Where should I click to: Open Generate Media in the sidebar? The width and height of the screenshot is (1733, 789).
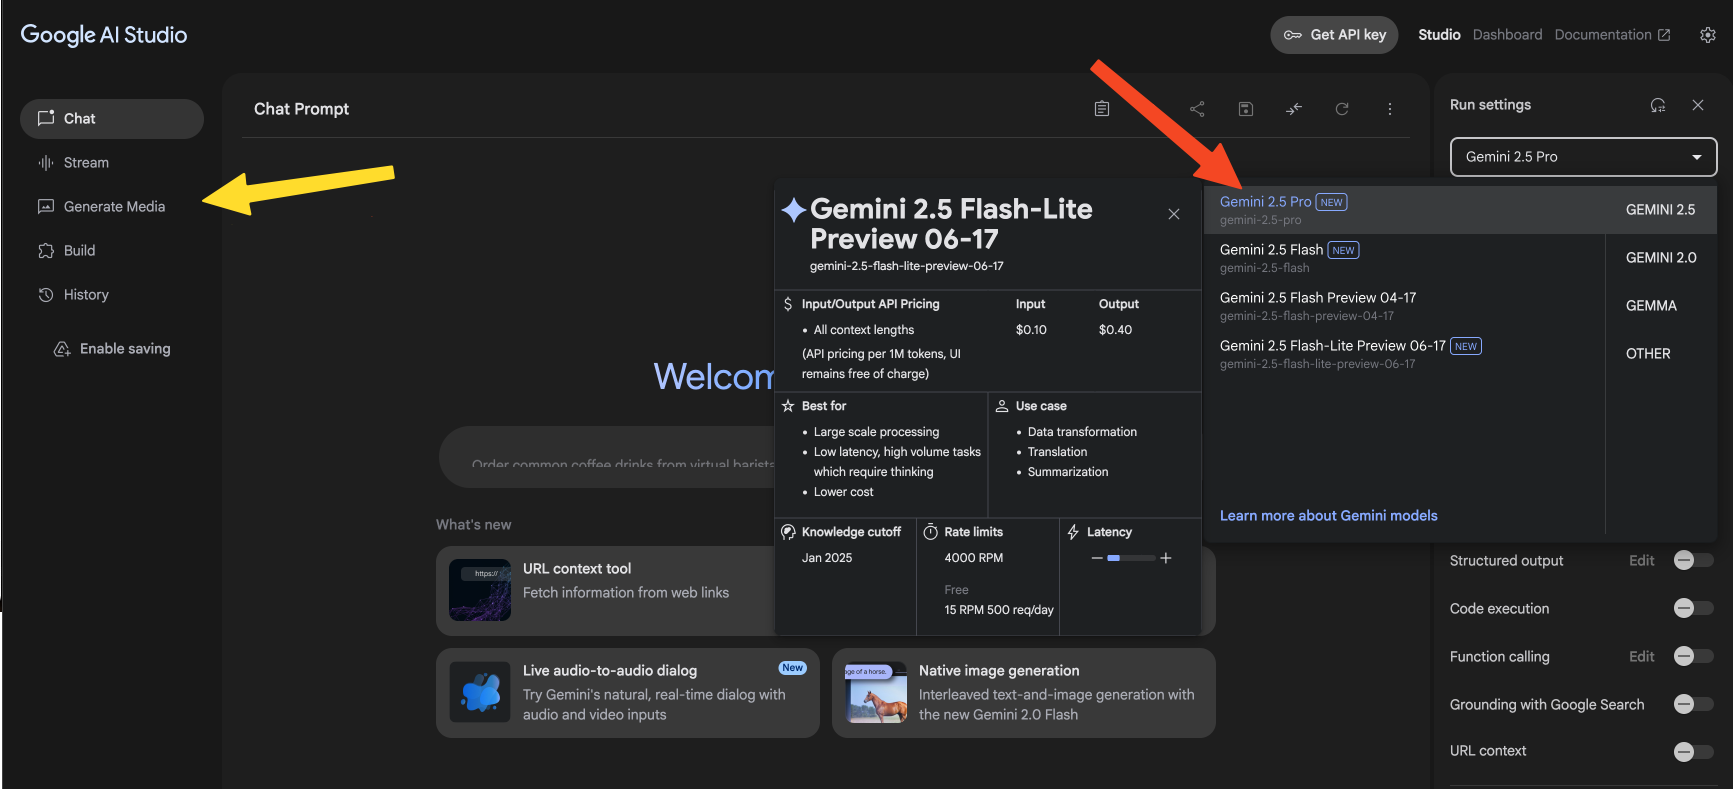(x=112, y=207)
